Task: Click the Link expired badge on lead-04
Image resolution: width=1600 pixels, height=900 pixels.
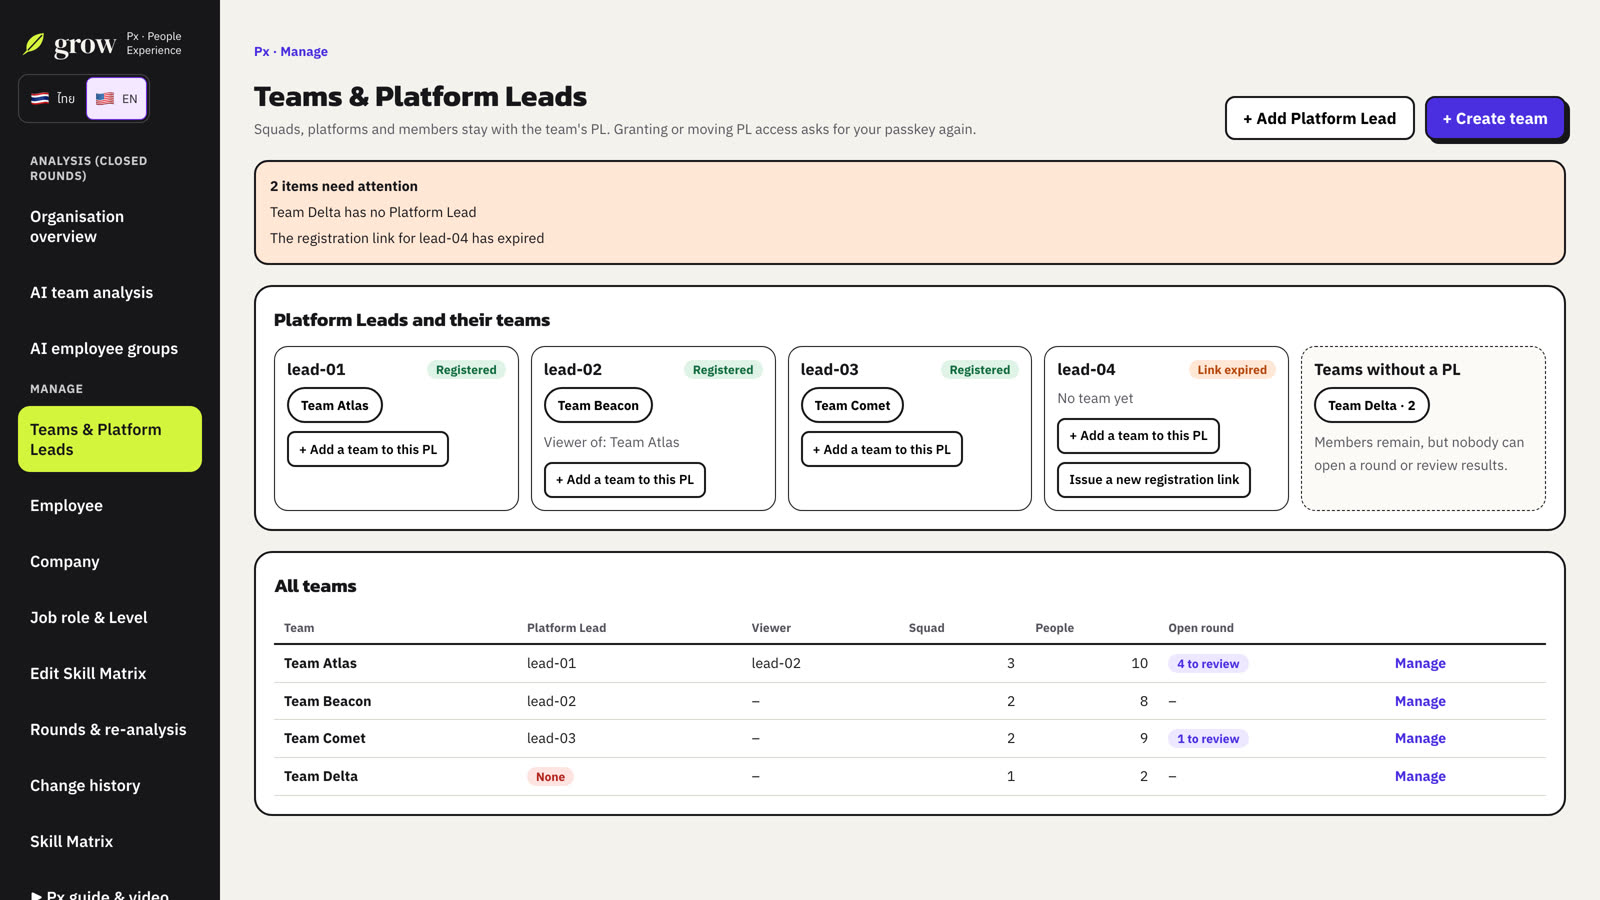Action: tap(1232, 370)
